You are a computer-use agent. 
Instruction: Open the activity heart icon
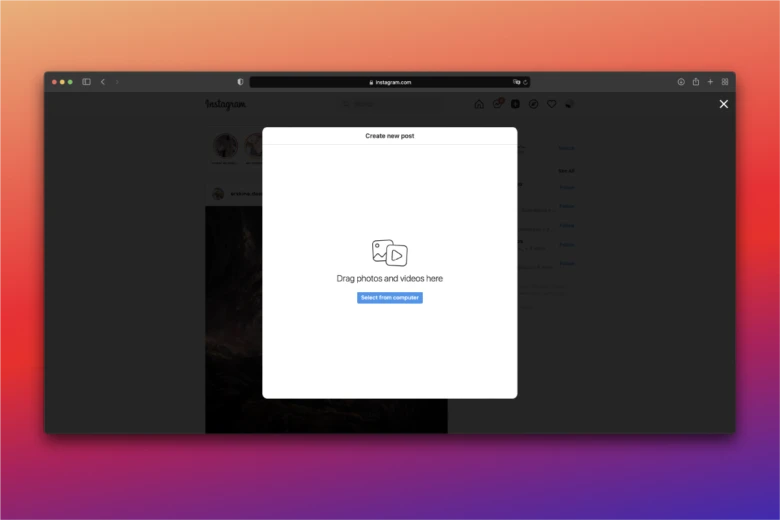click(551, 104)
